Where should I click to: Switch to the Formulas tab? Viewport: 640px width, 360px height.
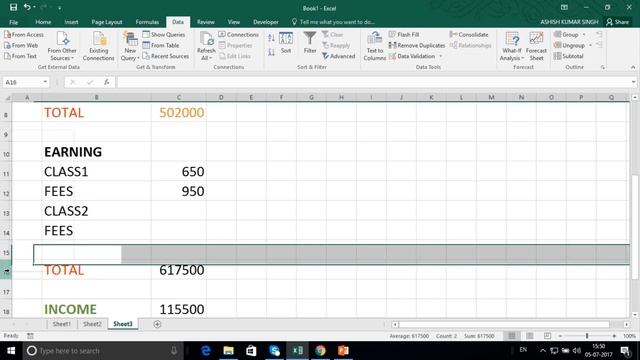click(x=147, y=22)
